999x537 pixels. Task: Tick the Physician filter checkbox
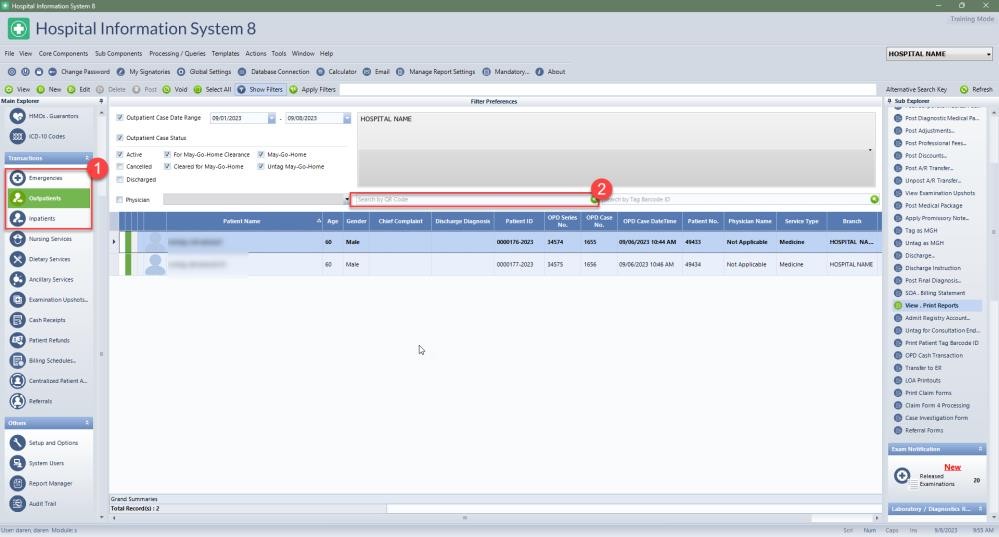121,200
